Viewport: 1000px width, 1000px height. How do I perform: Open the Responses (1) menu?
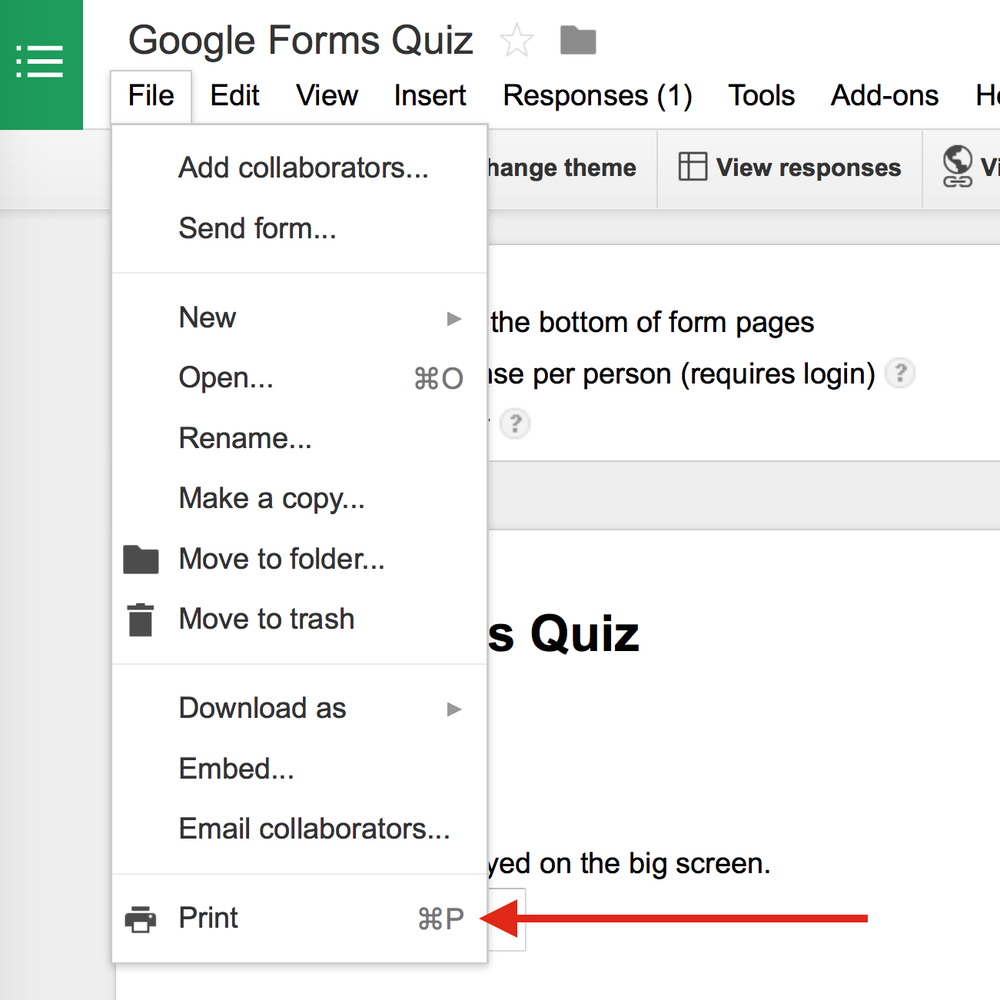coord(598,96)
